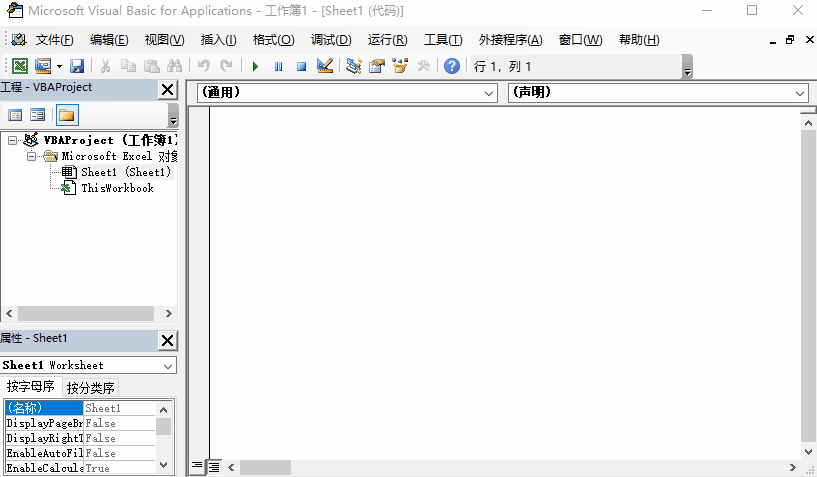Click the Break pause button
The height and width of the screenshot is (477, 817).
pos(279,66)
